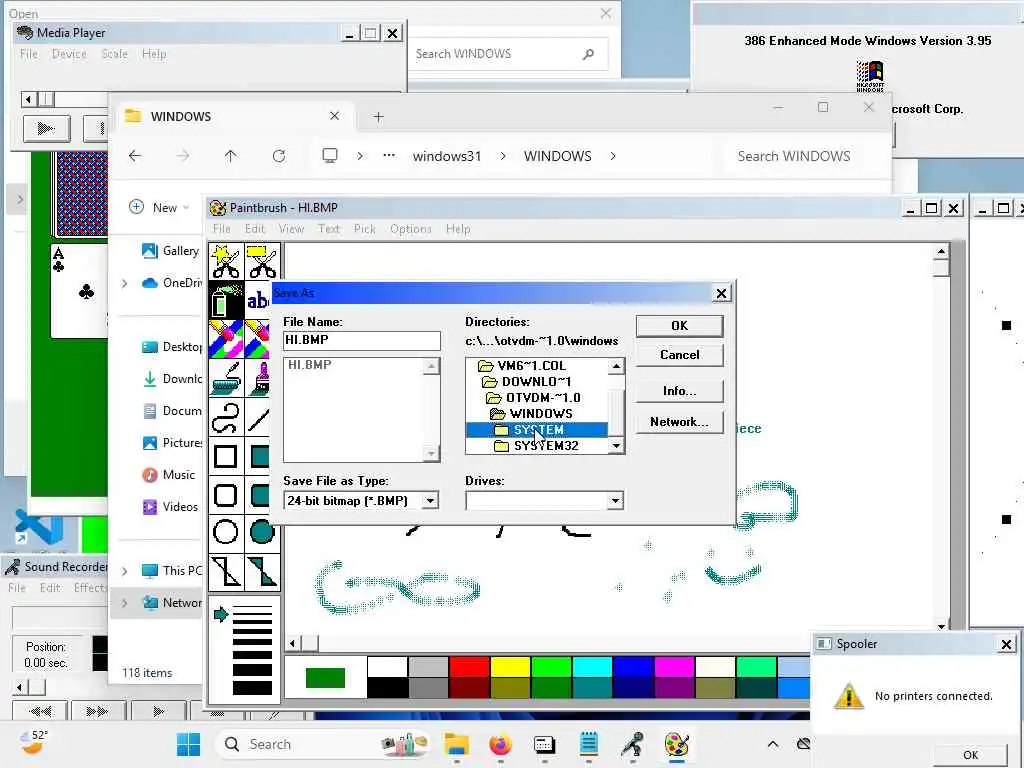Open the Sound Recorder microphone taskbar icon
1024x768 pixels.
pos(632,744)
